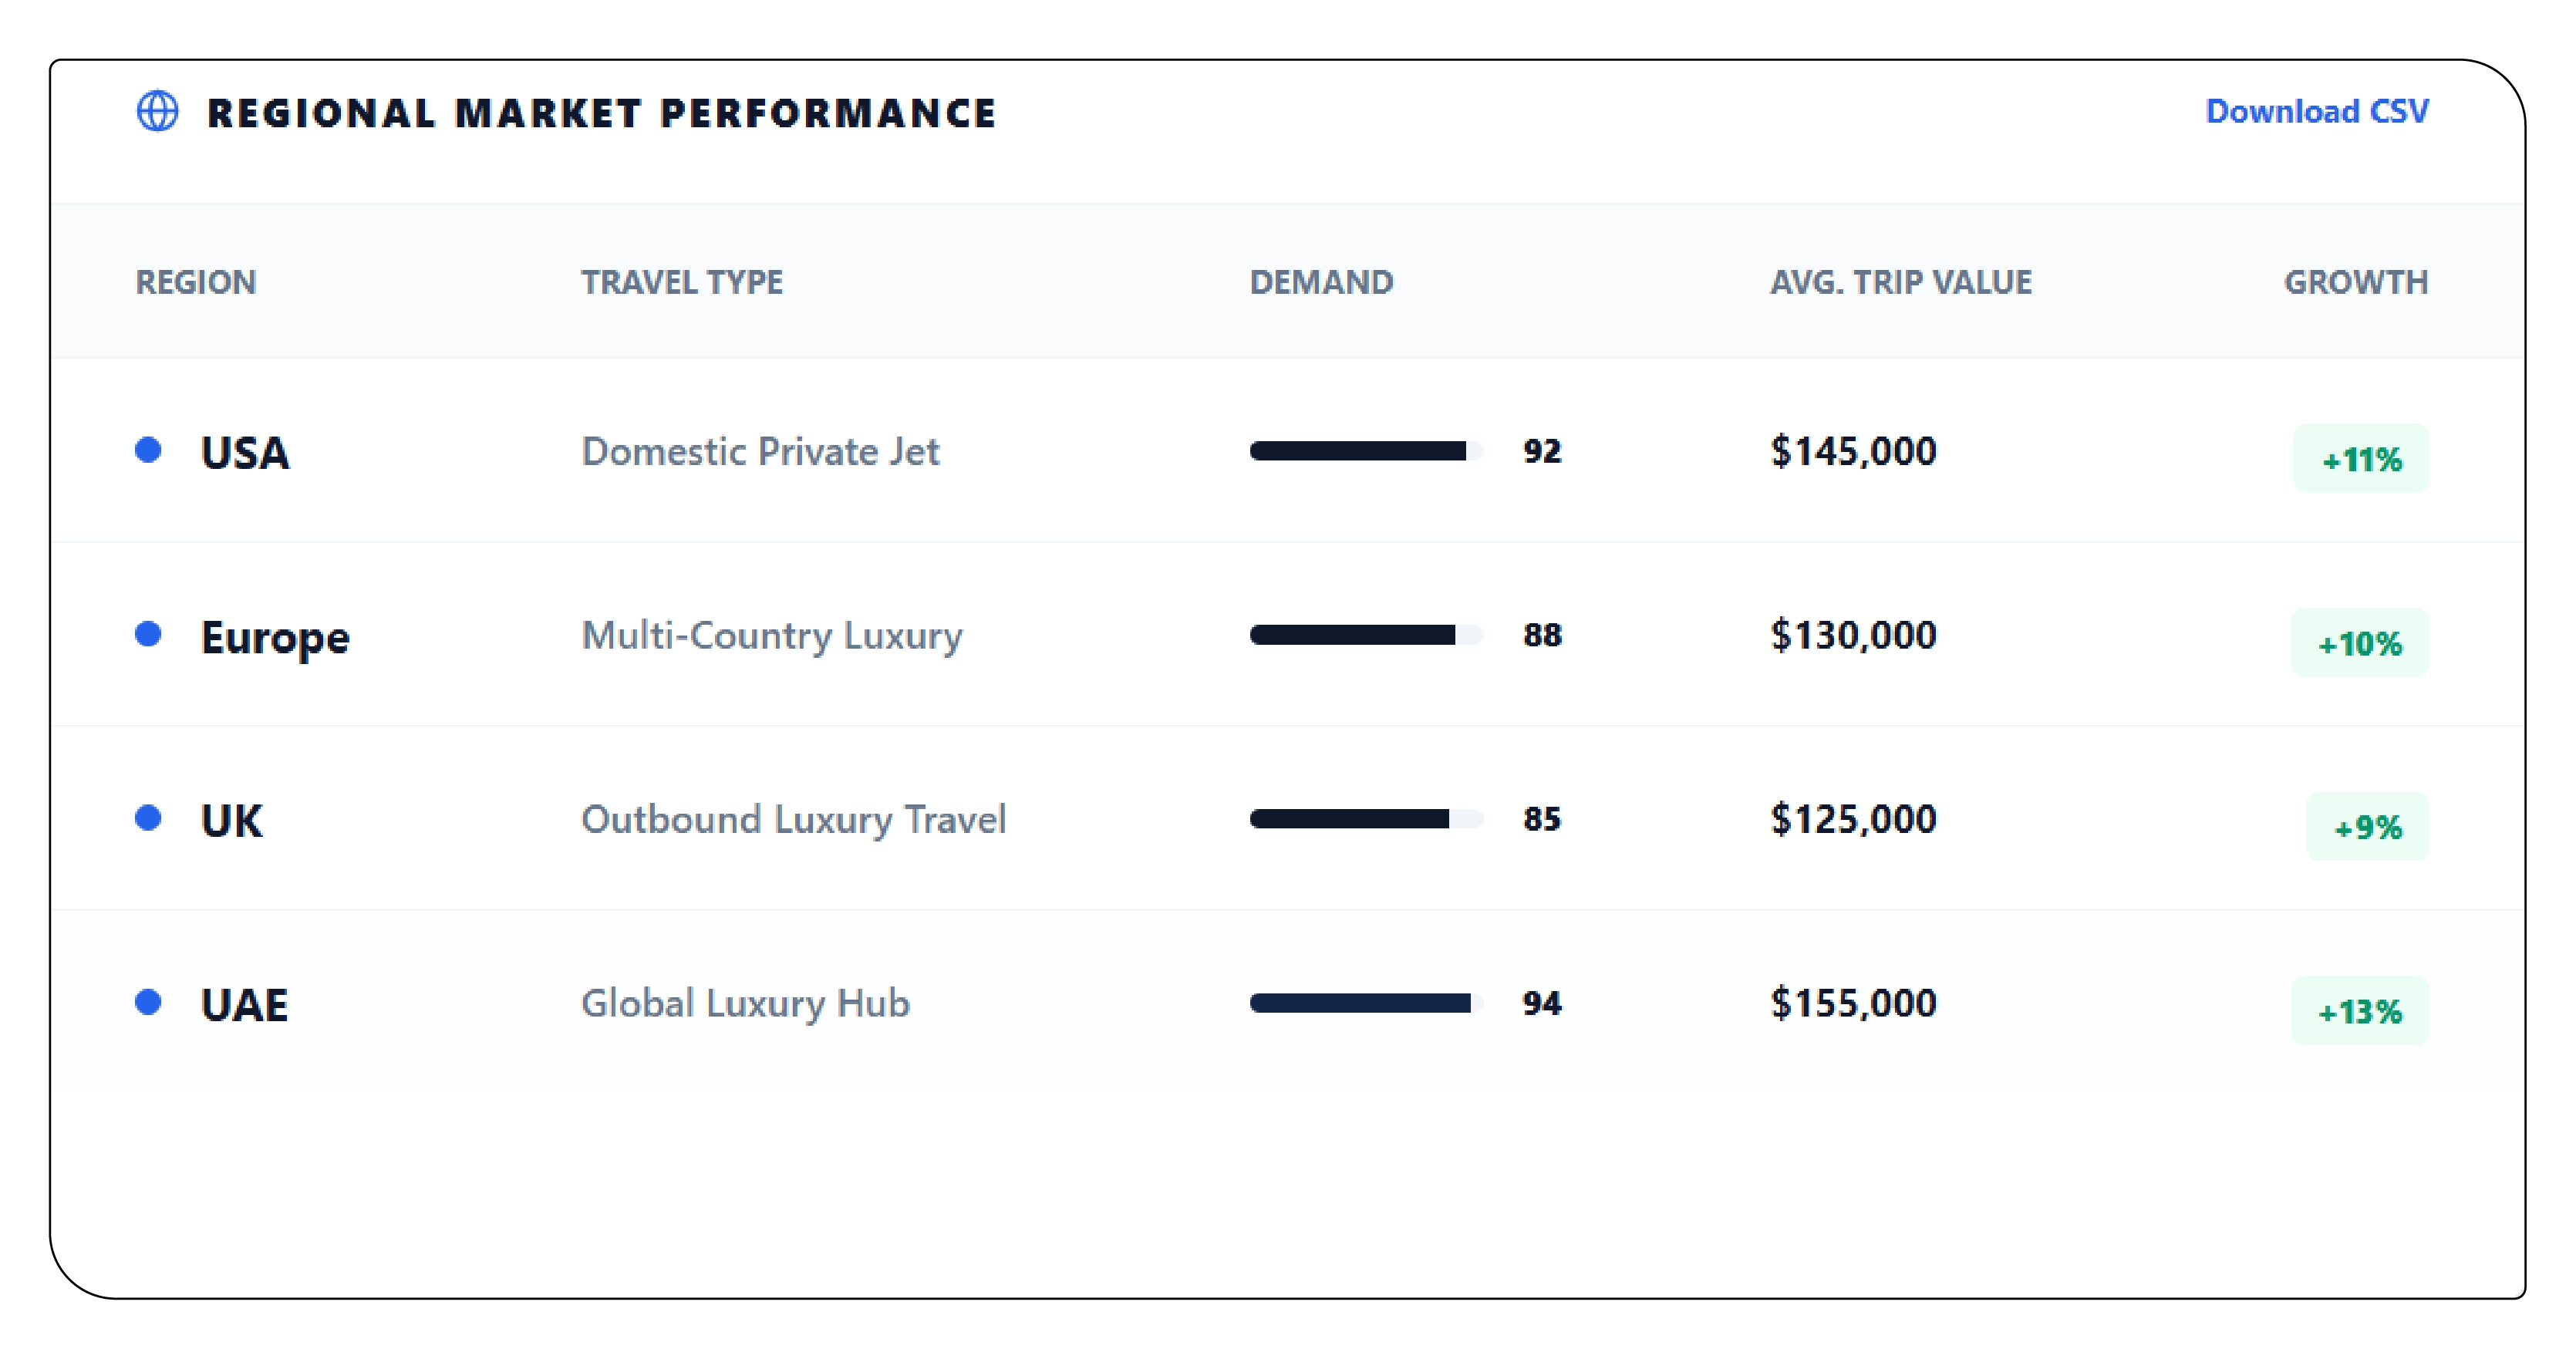Click the Demand column header
Viewport: 2576px width, 1359px height.
pos(1321,282)
